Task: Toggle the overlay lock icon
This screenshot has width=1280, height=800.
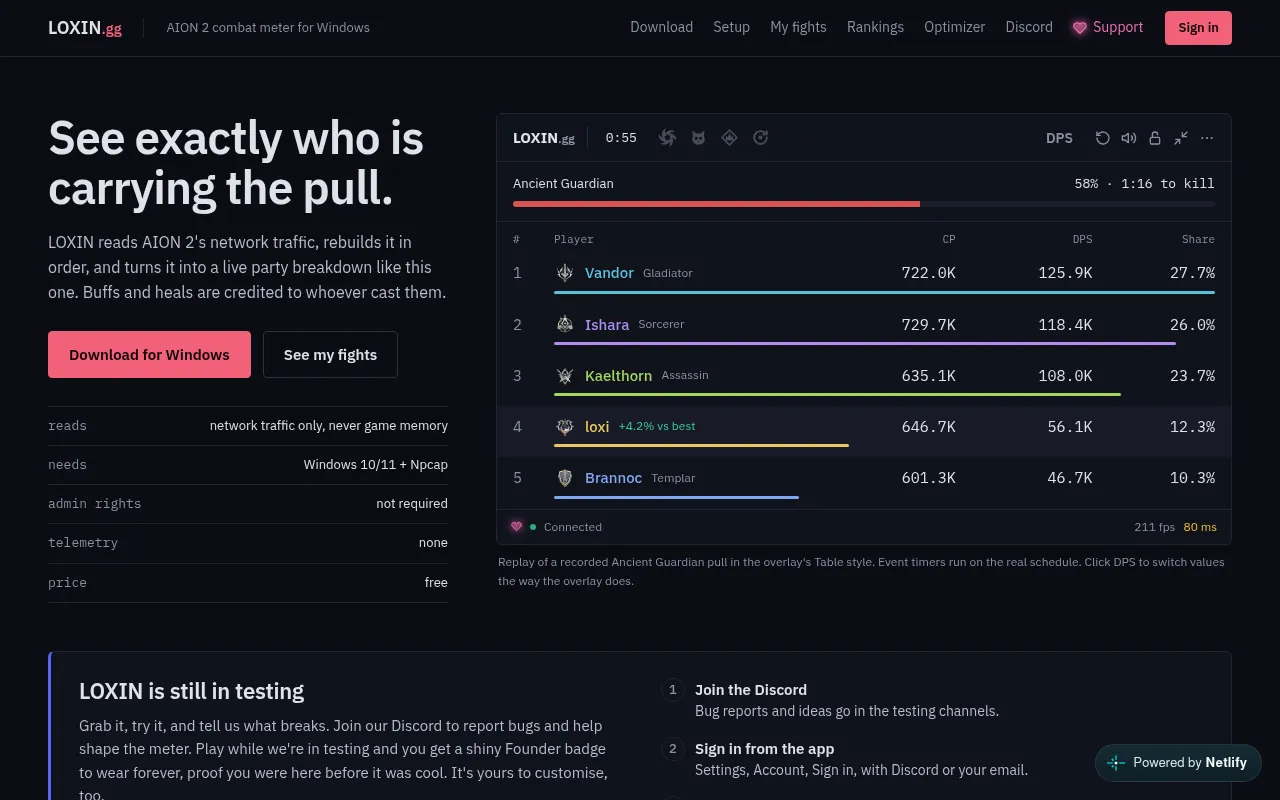Action: (x=1154, y=138)
